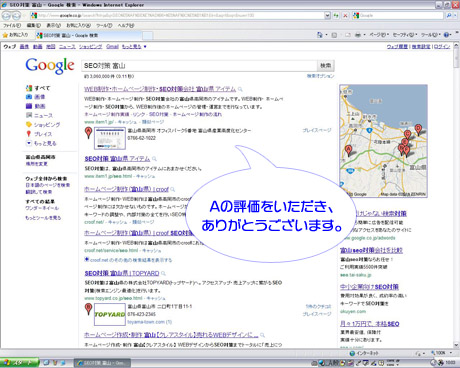Viewport: 460px width, 368px height.
Task: Select the SEO対策 富山 - Google 検索 tab
Action: click(x=88, y=35)
